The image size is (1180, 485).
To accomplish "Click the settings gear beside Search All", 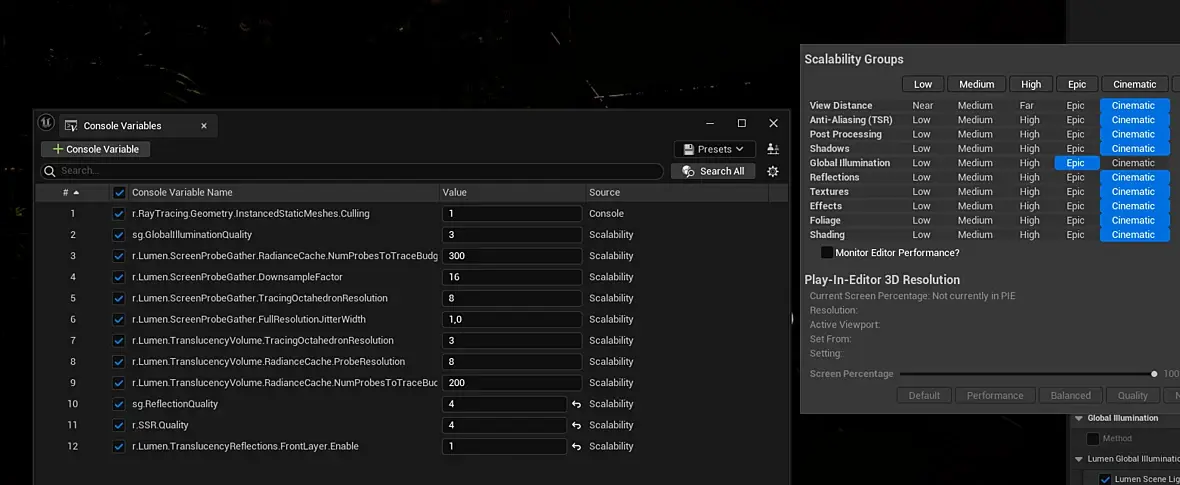I will [772, 171].
